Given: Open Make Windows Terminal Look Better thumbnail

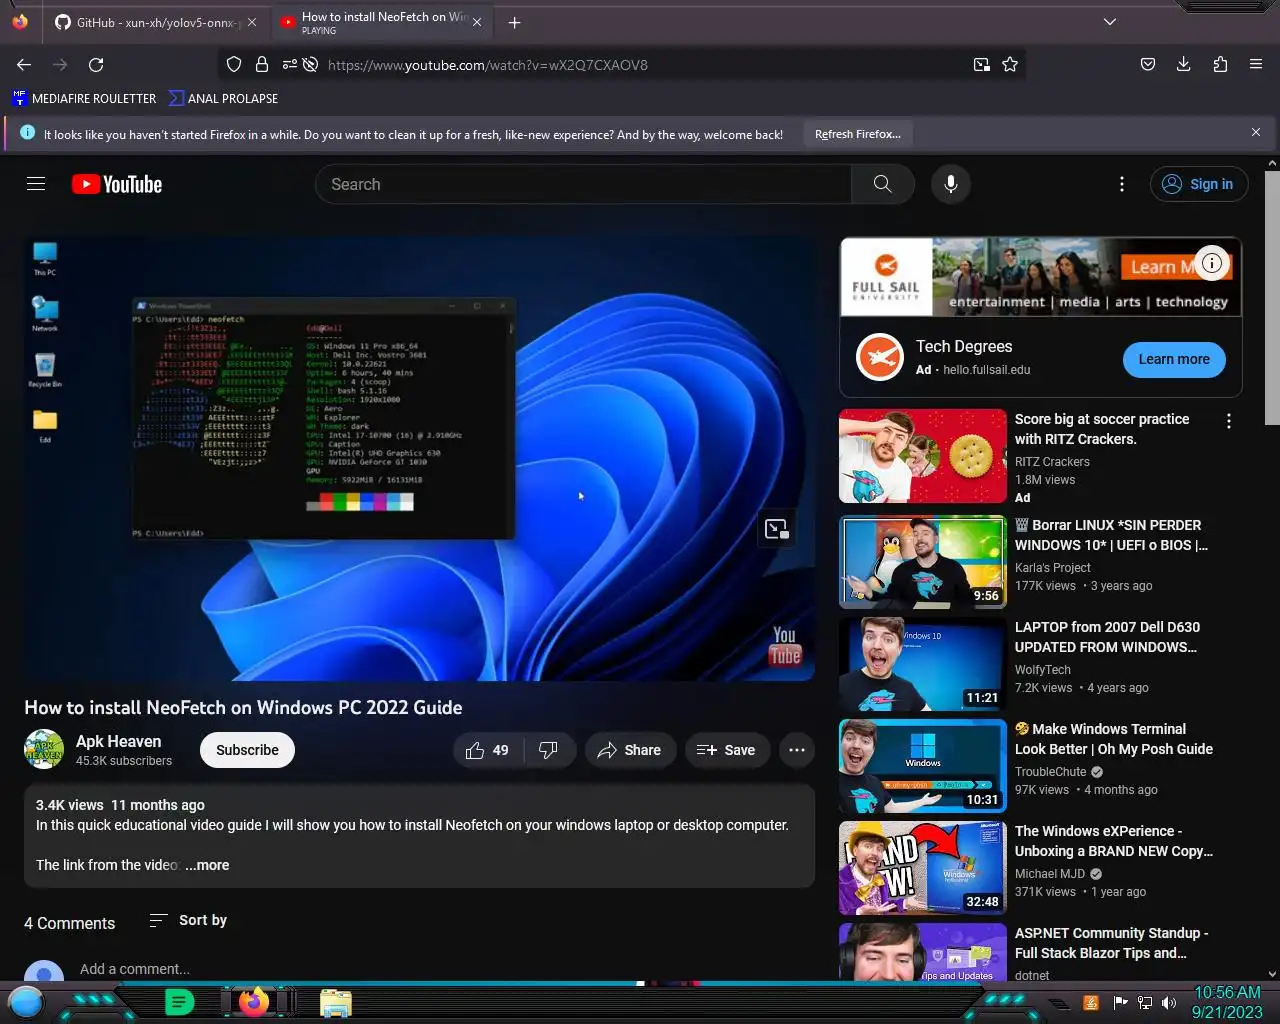Looking at the screenshot, I should coord(923,766).
